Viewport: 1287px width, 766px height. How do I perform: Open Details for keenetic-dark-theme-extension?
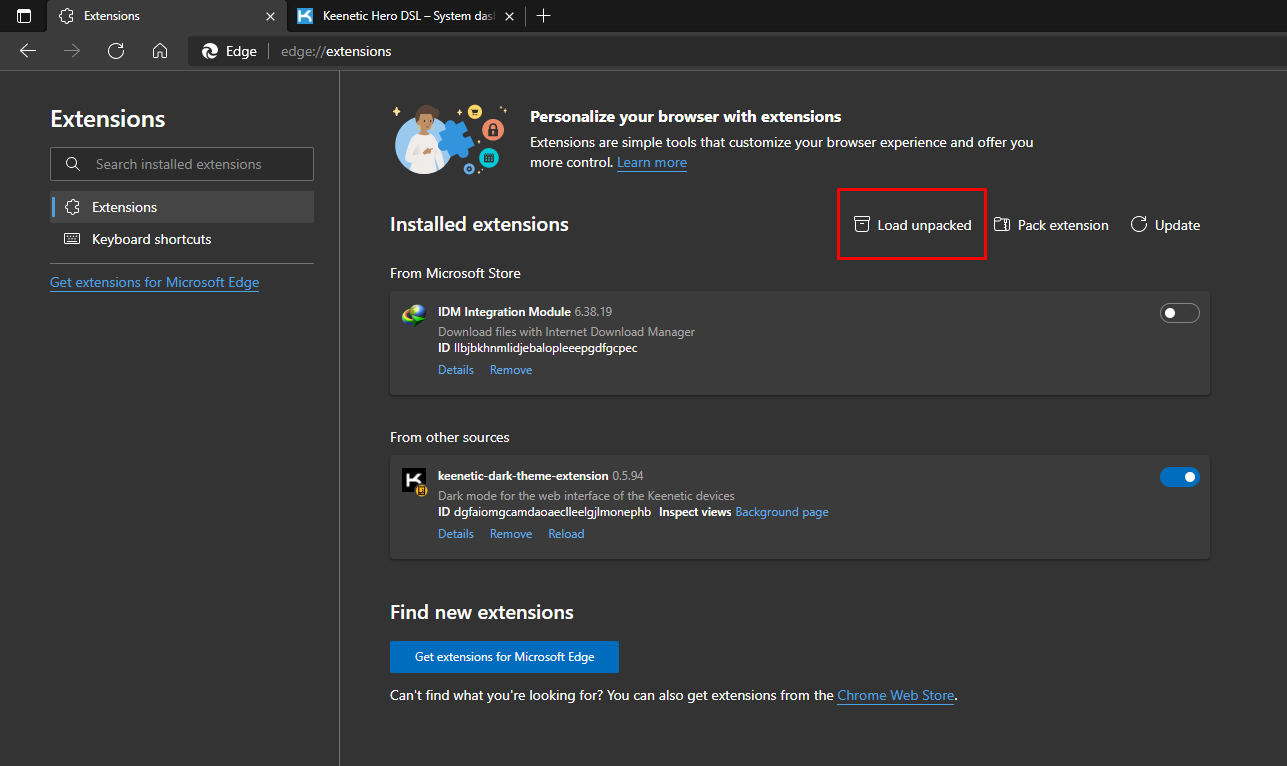[x=456, y=534]
